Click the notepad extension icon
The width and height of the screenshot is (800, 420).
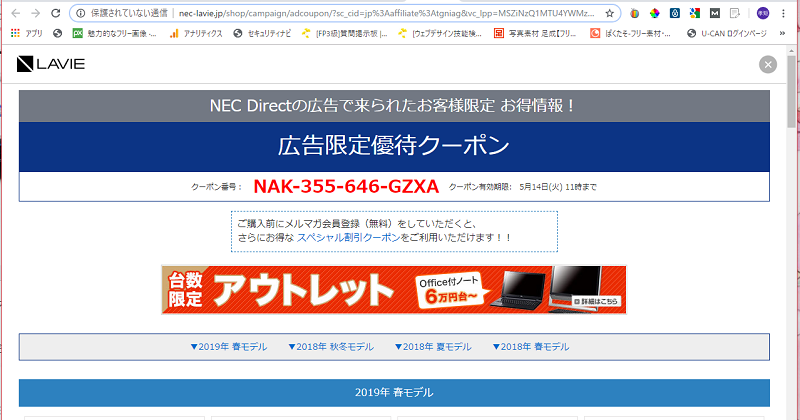pos(735,13)
